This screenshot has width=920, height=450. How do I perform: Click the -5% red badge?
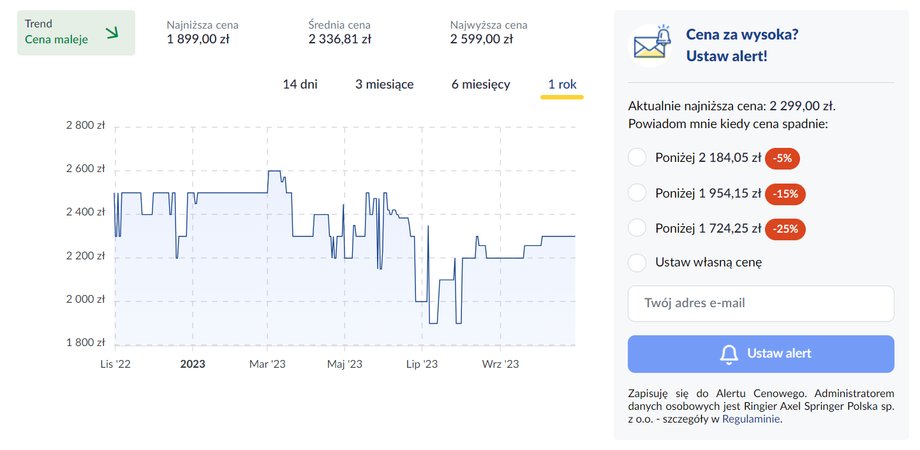click(x=782, y=158)
